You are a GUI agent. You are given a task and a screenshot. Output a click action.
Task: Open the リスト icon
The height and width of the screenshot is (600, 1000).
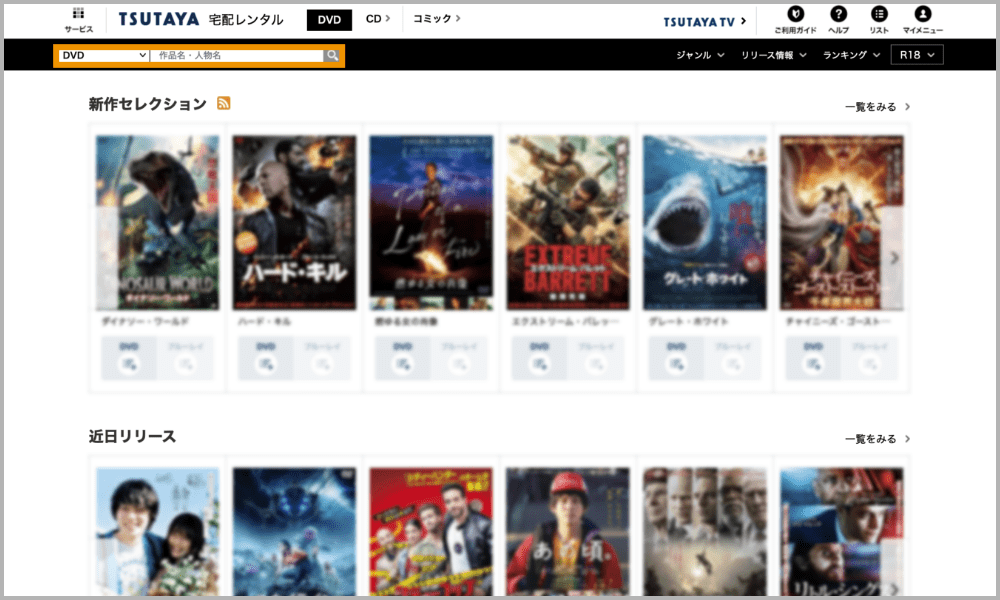click(x=879, y=14)
